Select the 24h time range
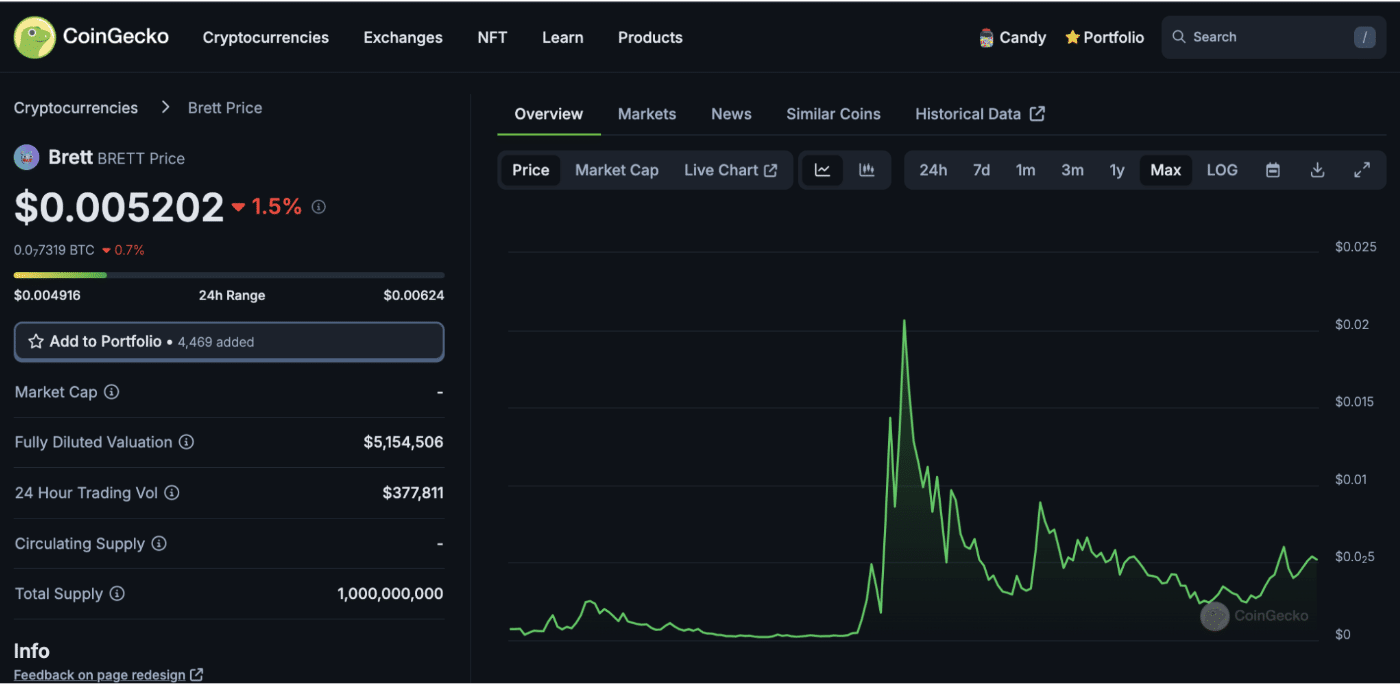This screenshot has width=1400, height=684. [933, 170]
